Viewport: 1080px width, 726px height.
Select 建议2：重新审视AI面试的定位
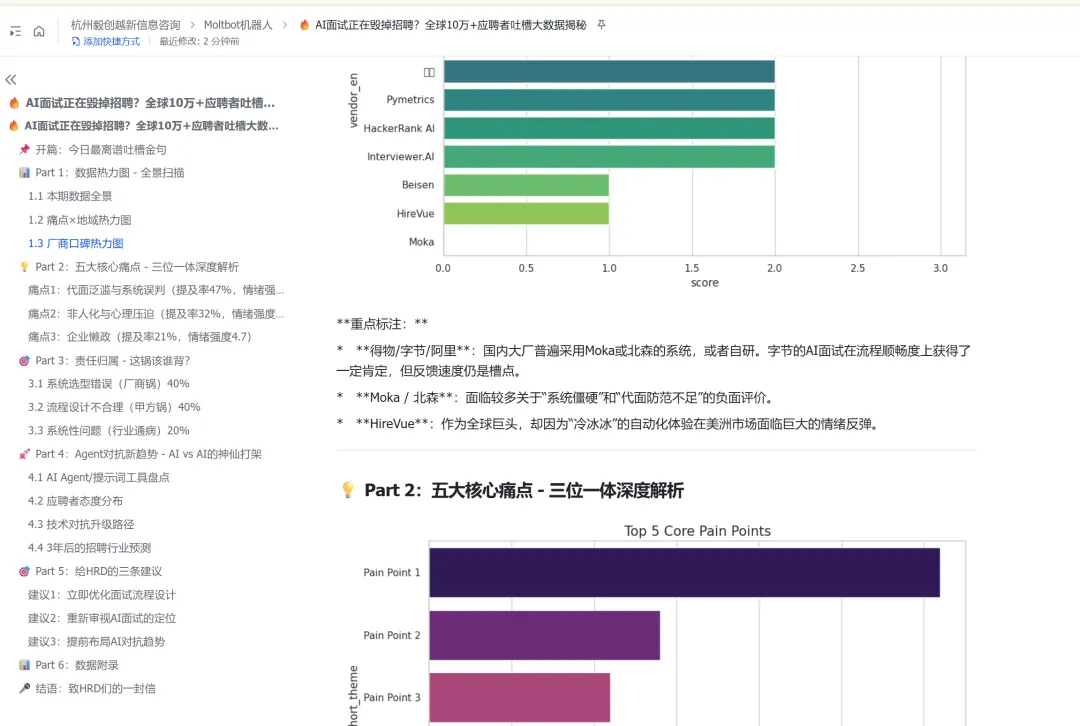coord(101,618)
